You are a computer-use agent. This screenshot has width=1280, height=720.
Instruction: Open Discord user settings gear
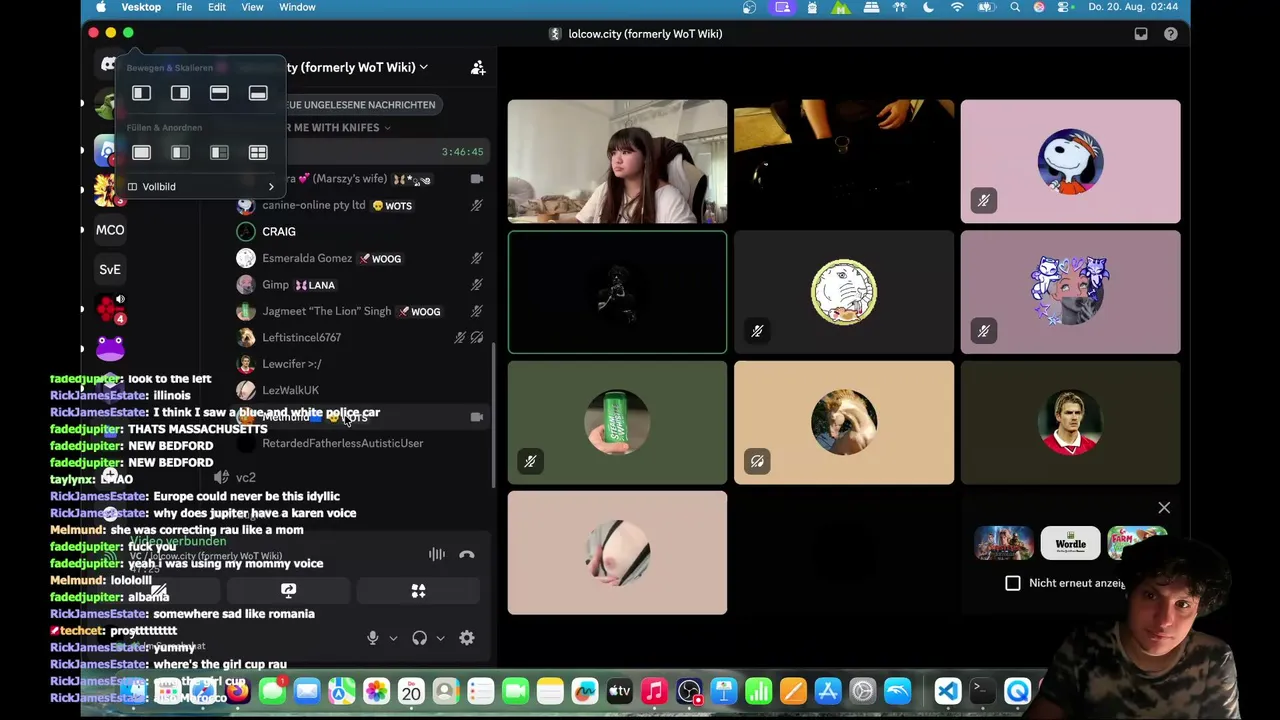[x=467, y=638]
